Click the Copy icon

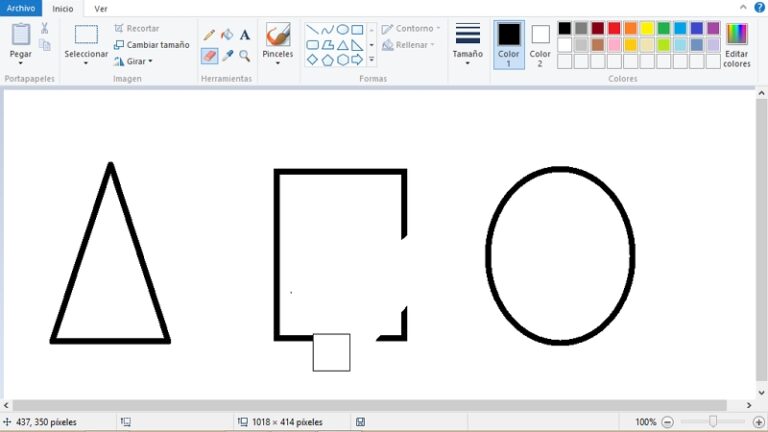(45, 46)
